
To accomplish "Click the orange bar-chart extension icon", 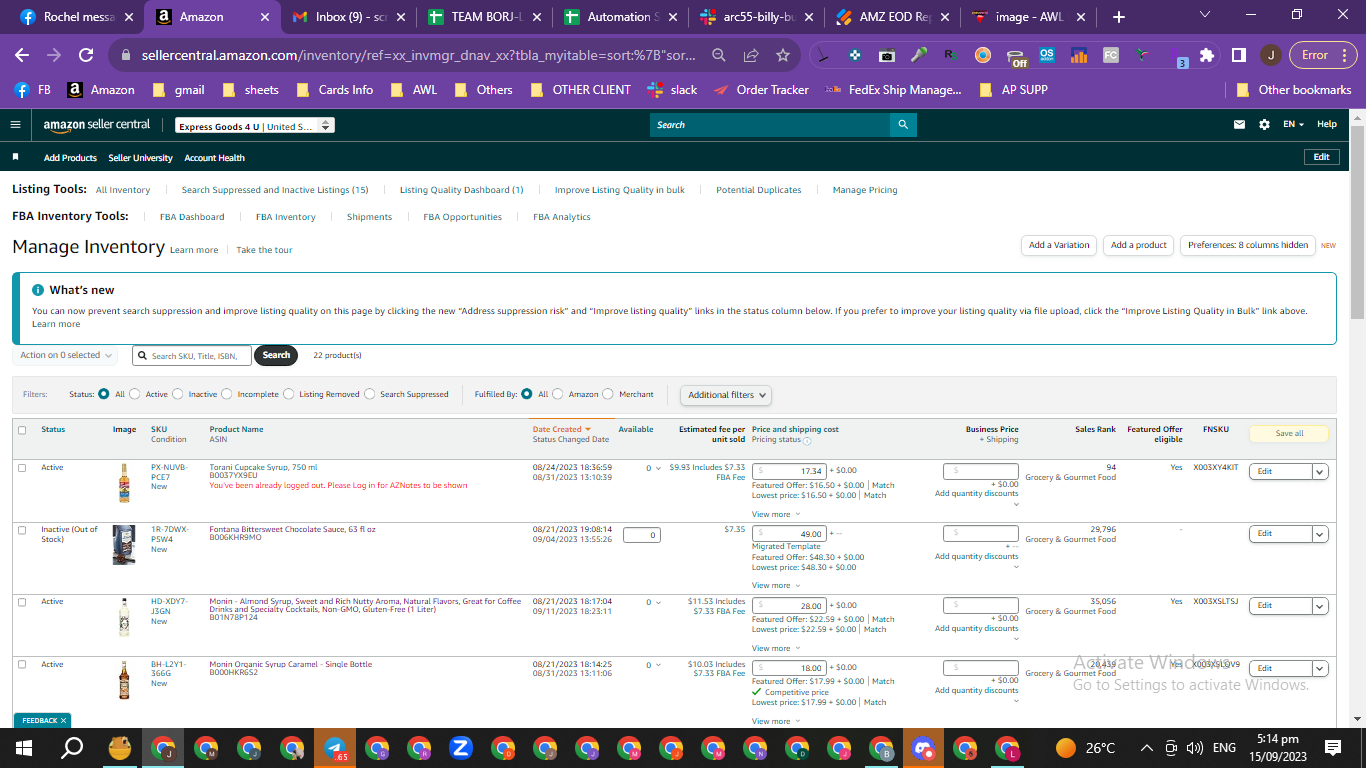I will 1079,56.
